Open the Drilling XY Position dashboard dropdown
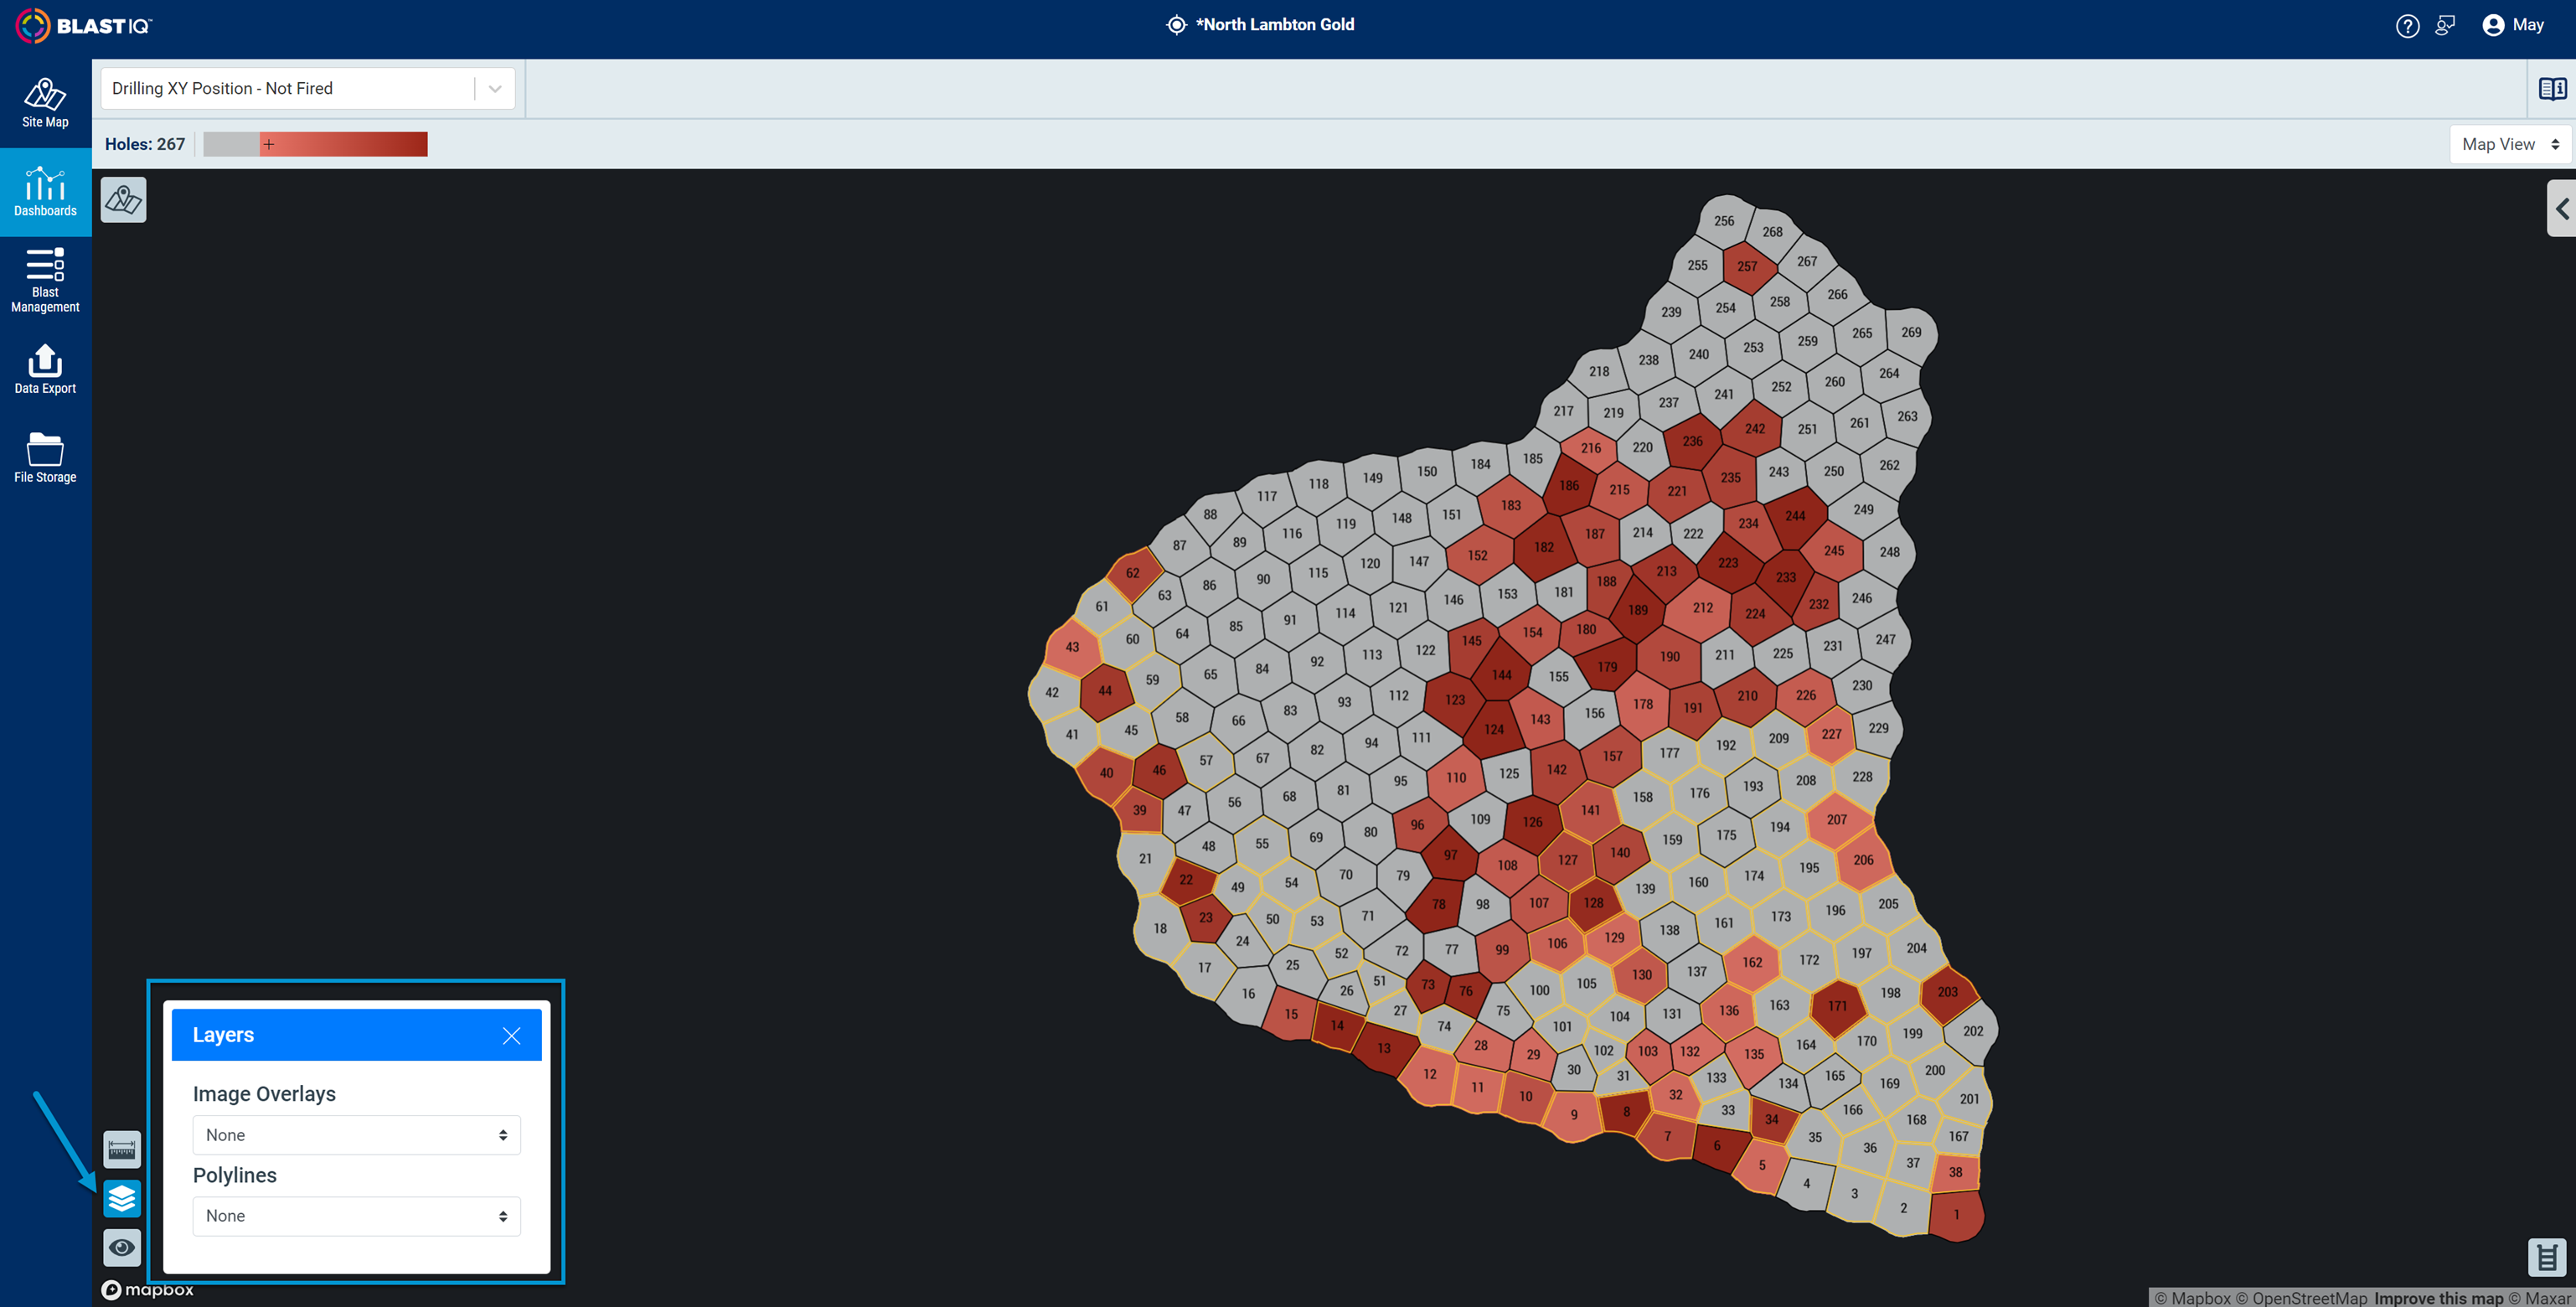The height and width of the screenshot is (1307, 2576). point(308,88)
